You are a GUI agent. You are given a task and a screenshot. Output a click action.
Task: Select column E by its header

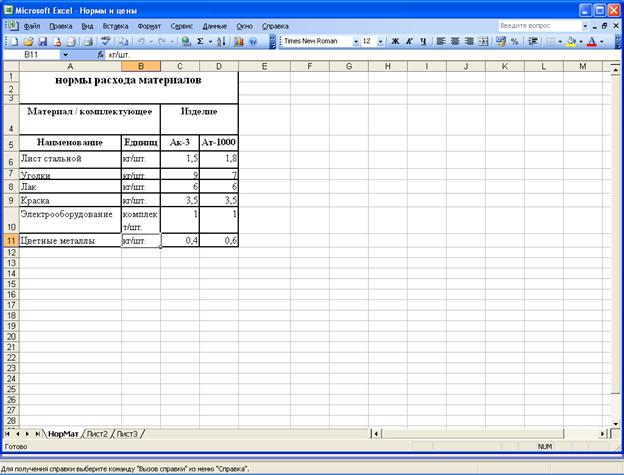click(x=264, y=66)
